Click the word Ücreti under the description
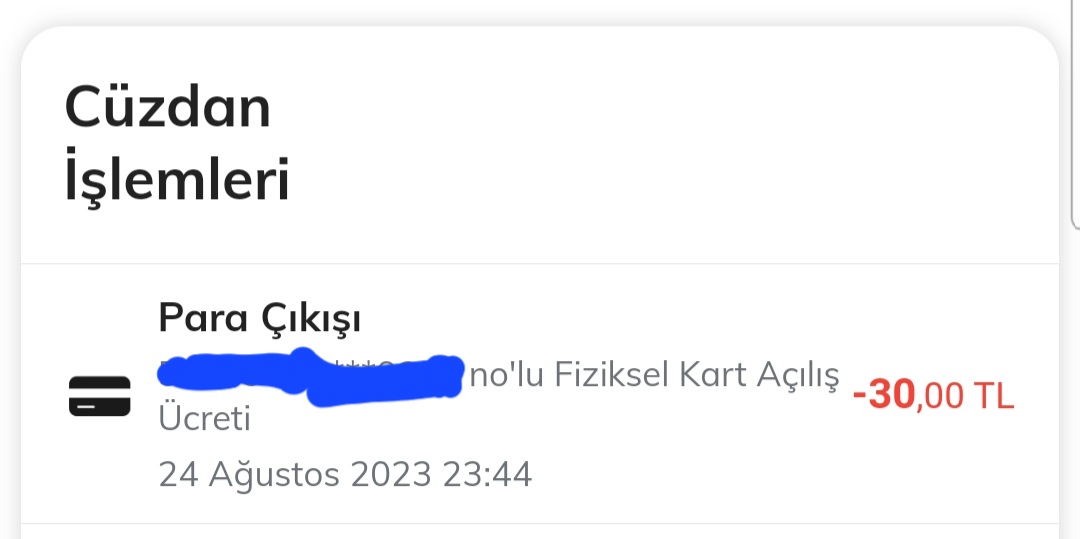Image resolution: width=1080 pixels, height=539 pixels. 204,419
